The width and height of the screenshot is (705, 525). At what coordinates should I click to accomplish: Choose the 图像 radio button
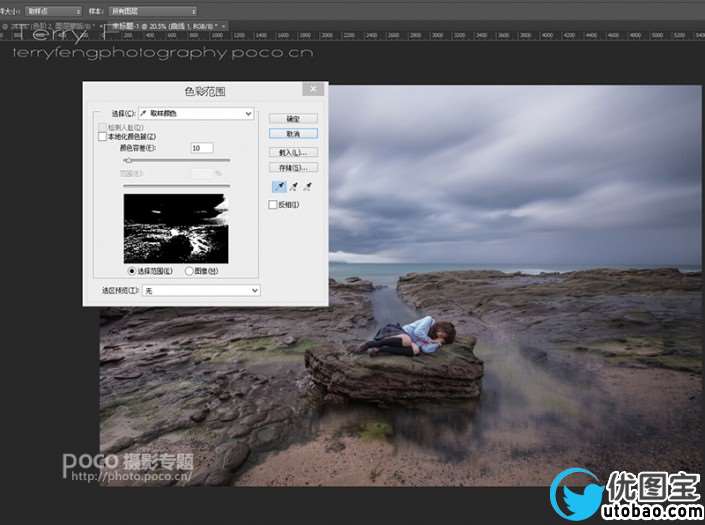coord(189,270)
